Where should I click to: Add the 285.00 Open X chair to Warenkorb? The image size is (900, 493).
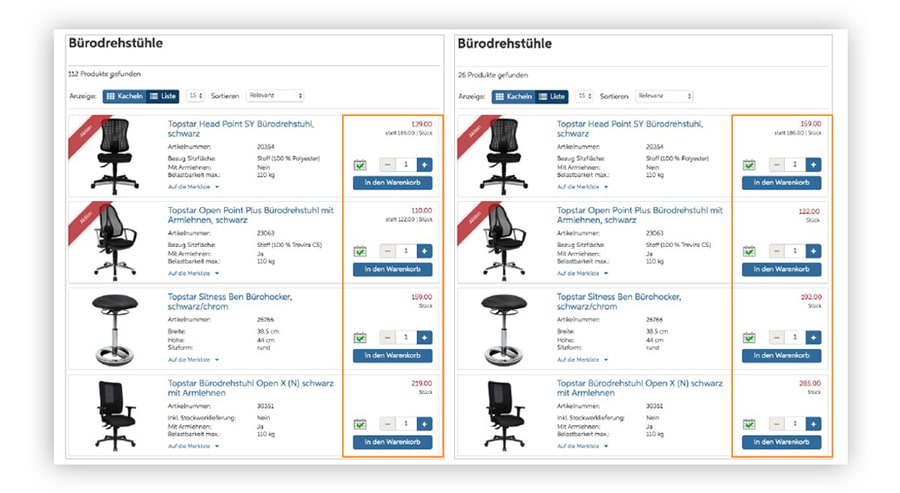[782, 442]
